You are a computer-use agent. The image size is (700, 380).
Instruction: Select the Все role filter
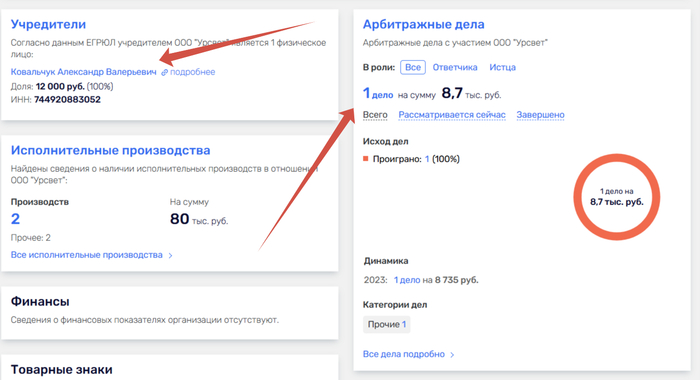(412, 67)
